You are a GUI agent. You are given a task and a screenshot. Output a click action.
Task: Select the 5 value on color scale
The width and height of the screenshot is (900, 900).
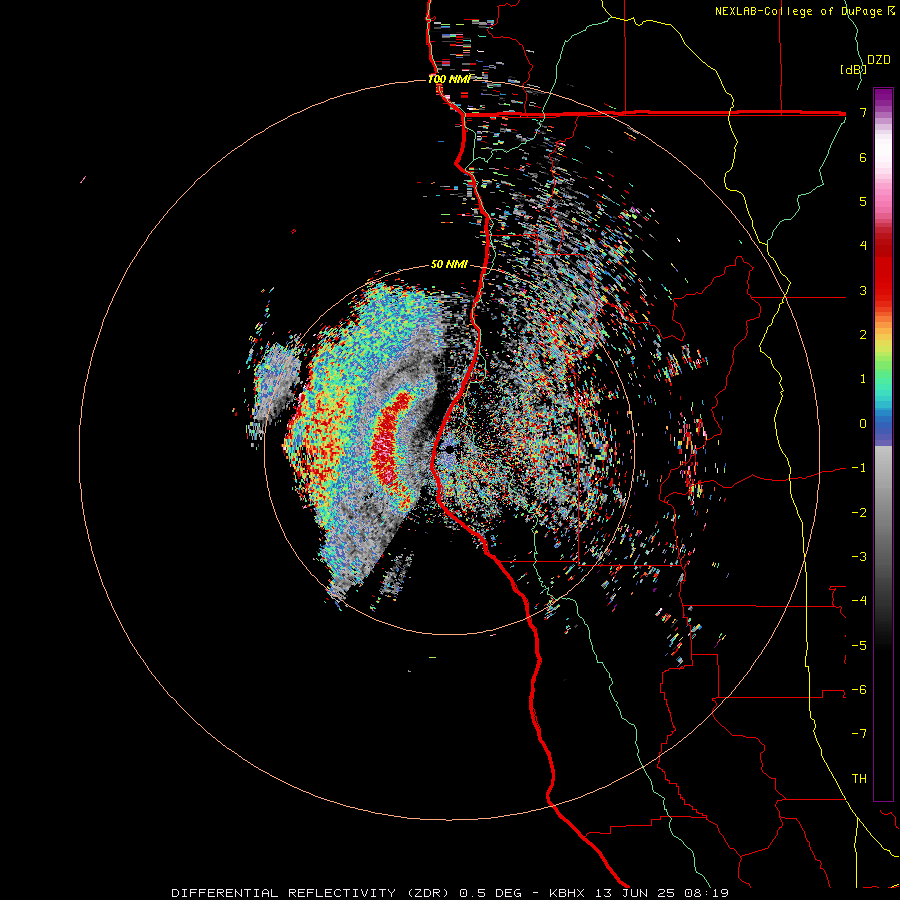tap(863, 201)
